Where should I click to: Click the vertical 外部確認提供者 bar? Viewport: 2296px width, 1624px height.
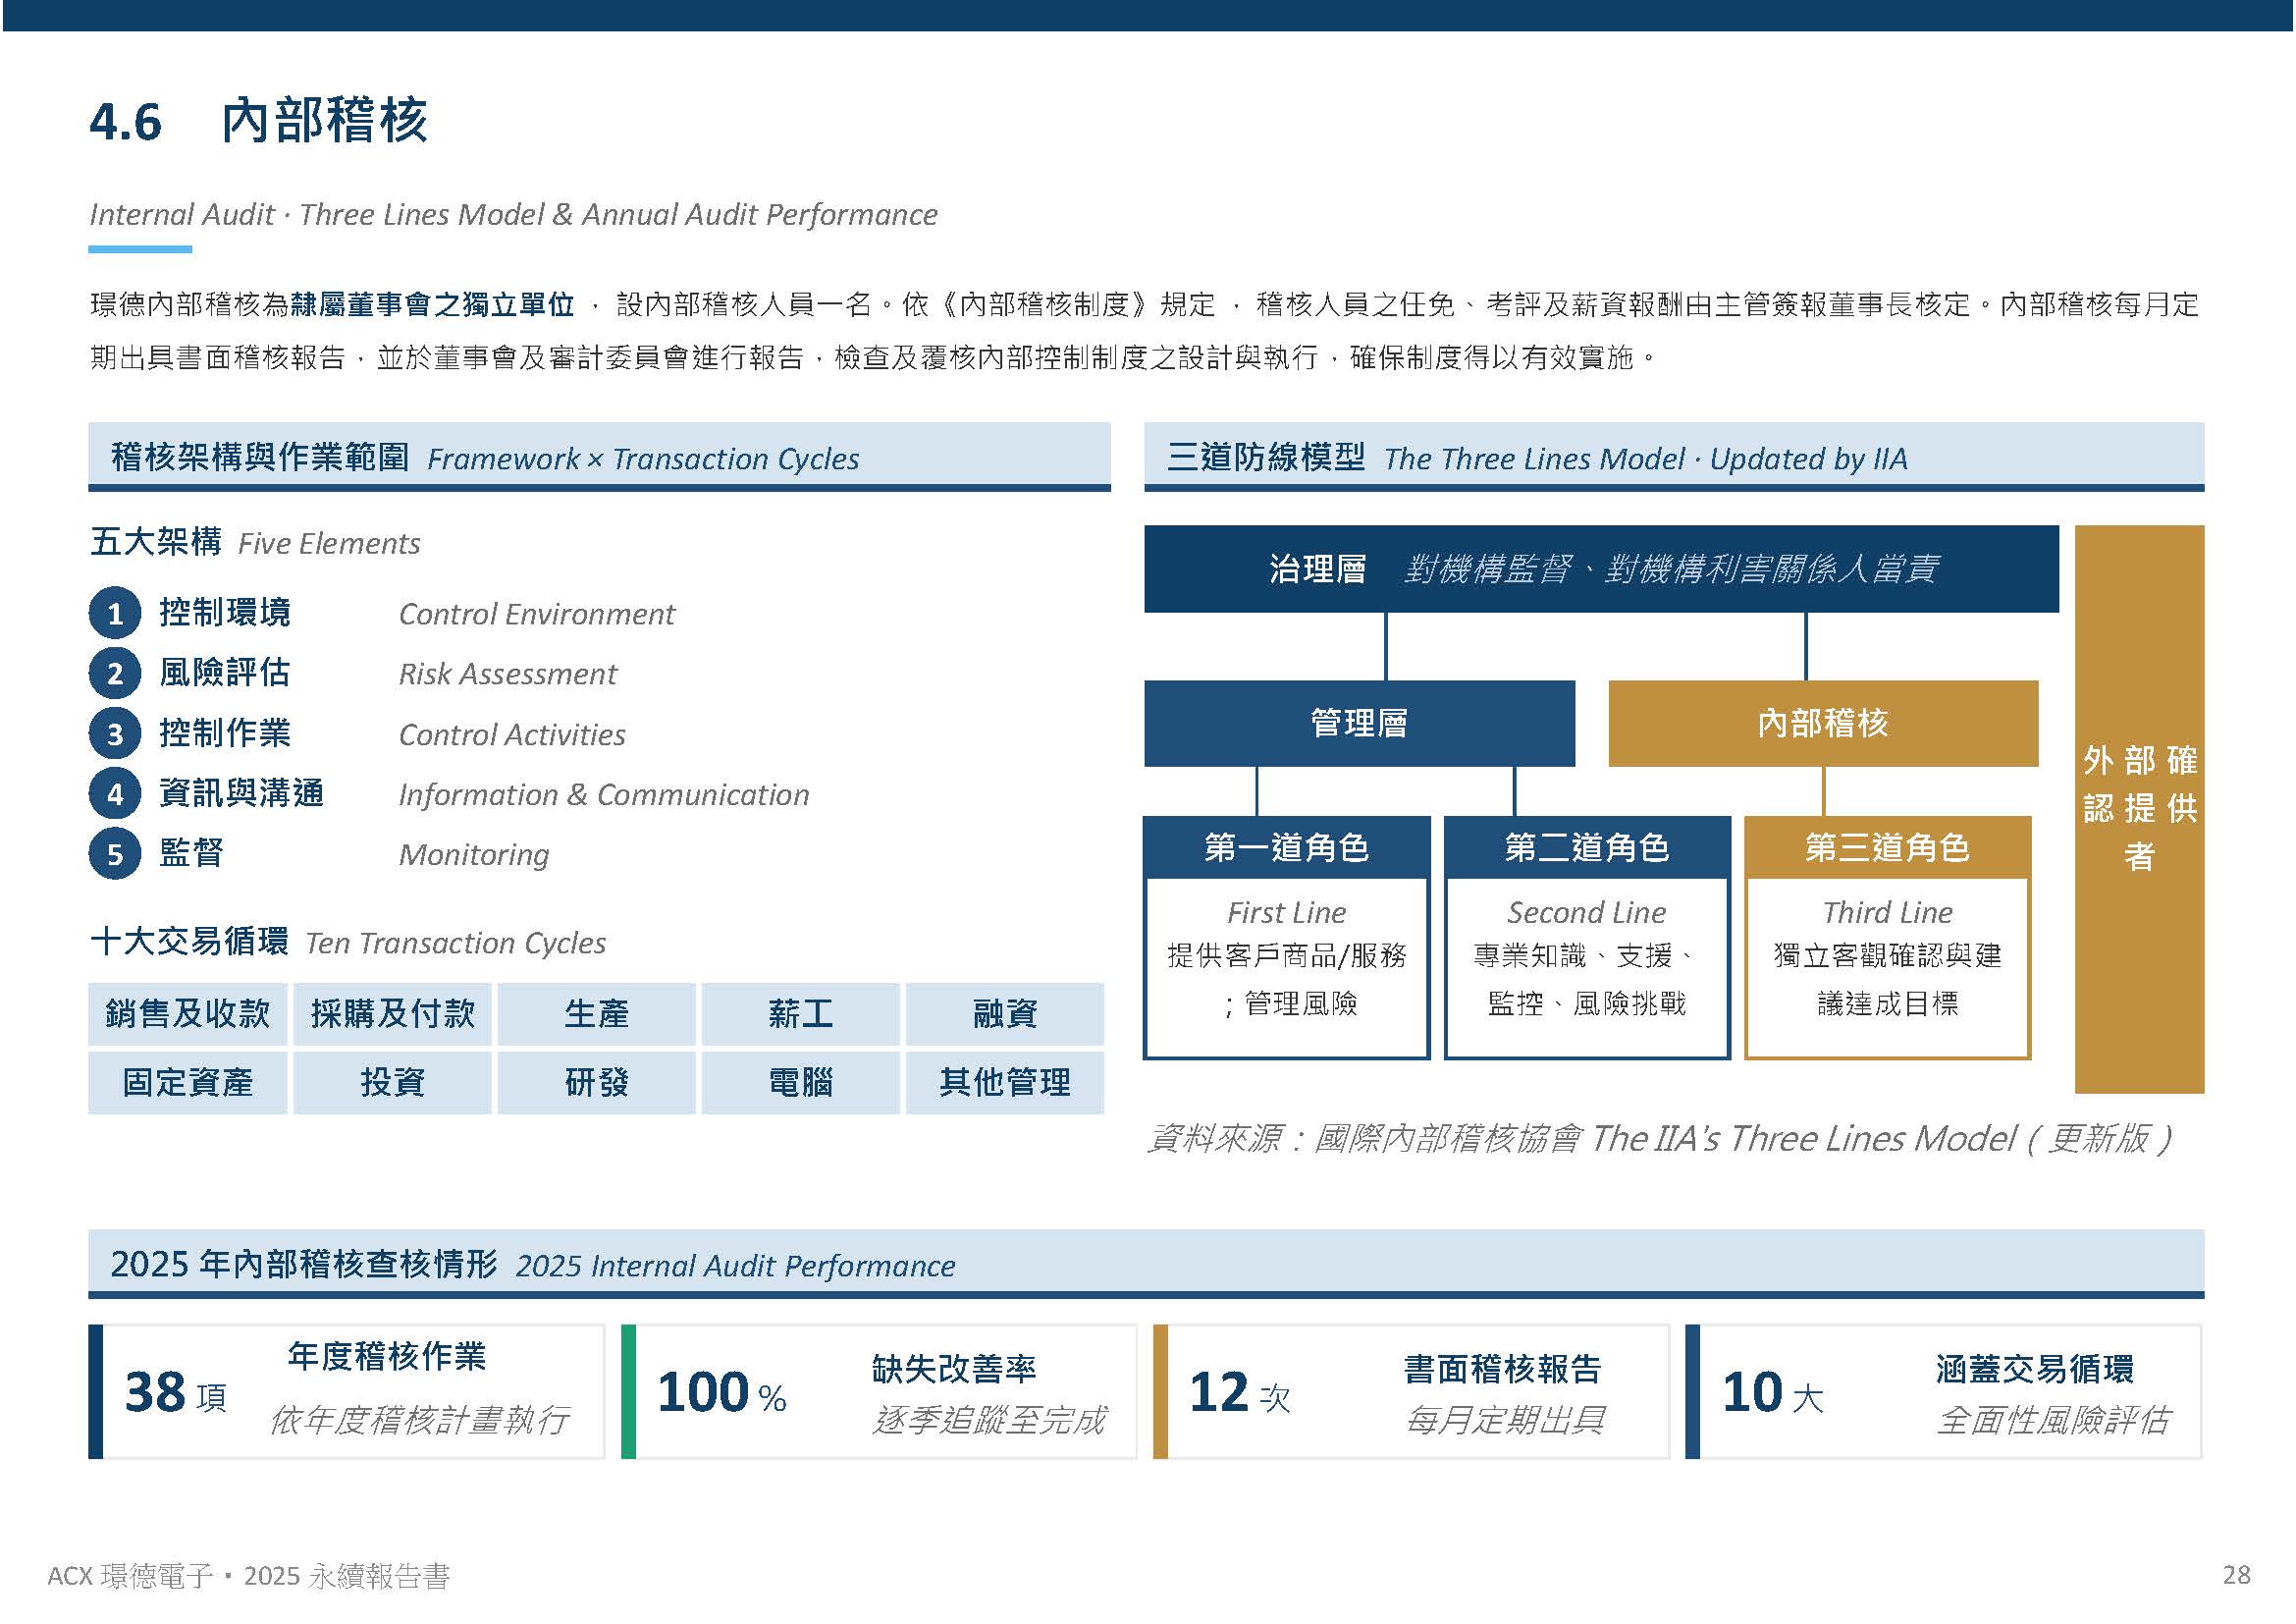pyautogui.click(x=2140, y=809)
